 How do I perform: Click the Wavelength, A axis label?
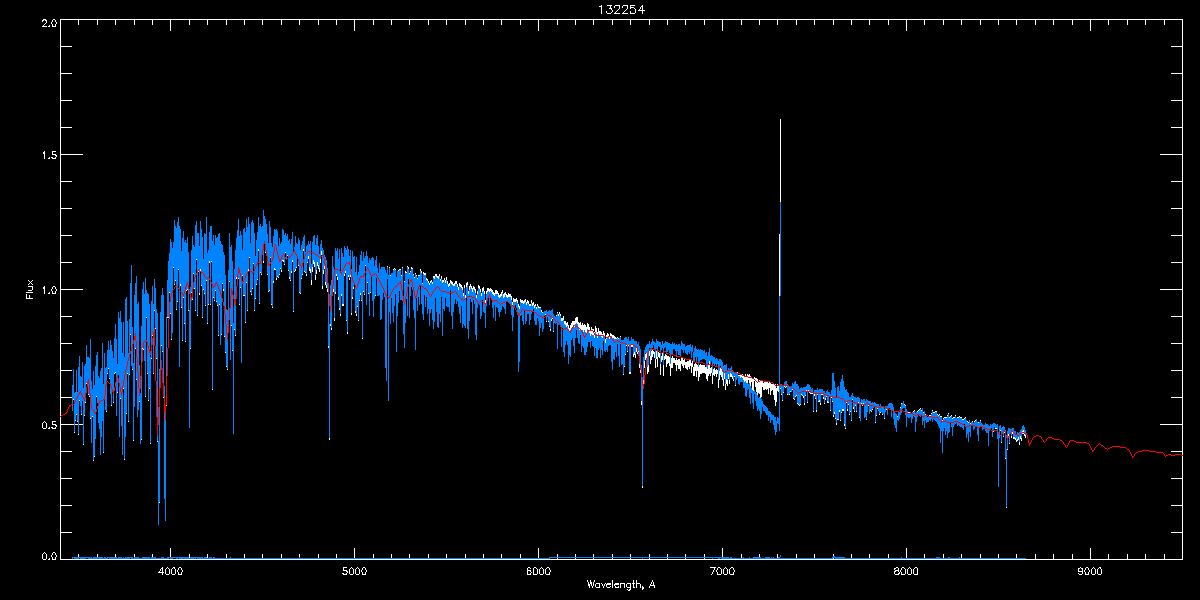coord(621,584)
